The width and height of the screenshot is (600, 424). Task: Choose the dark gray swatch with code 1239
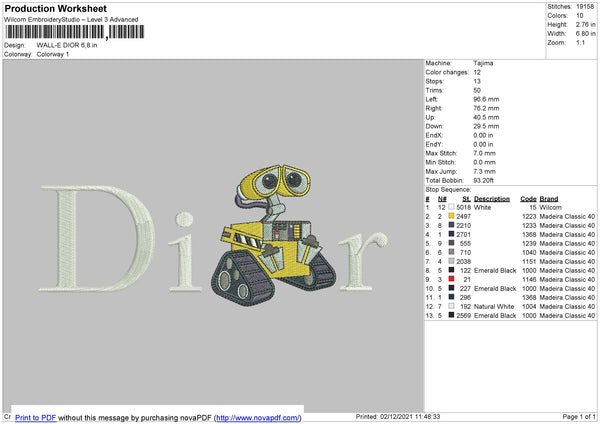pos(452,243)
